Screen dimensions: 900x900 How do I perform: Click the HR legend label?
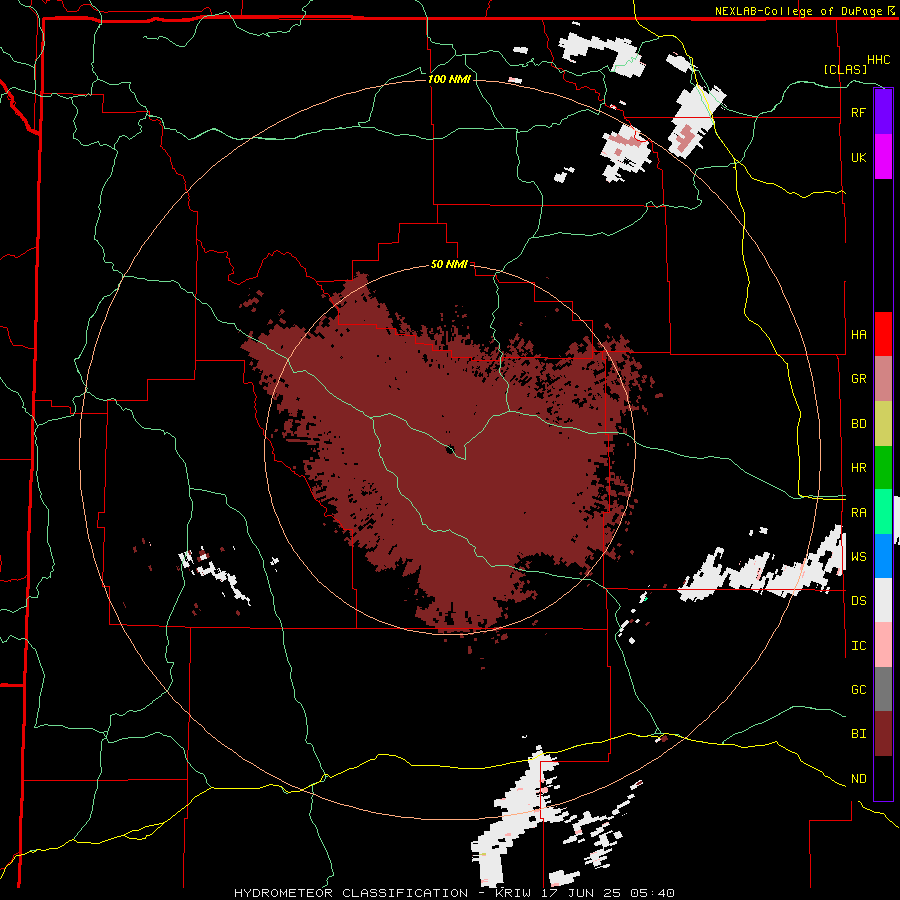pos(858,468)
